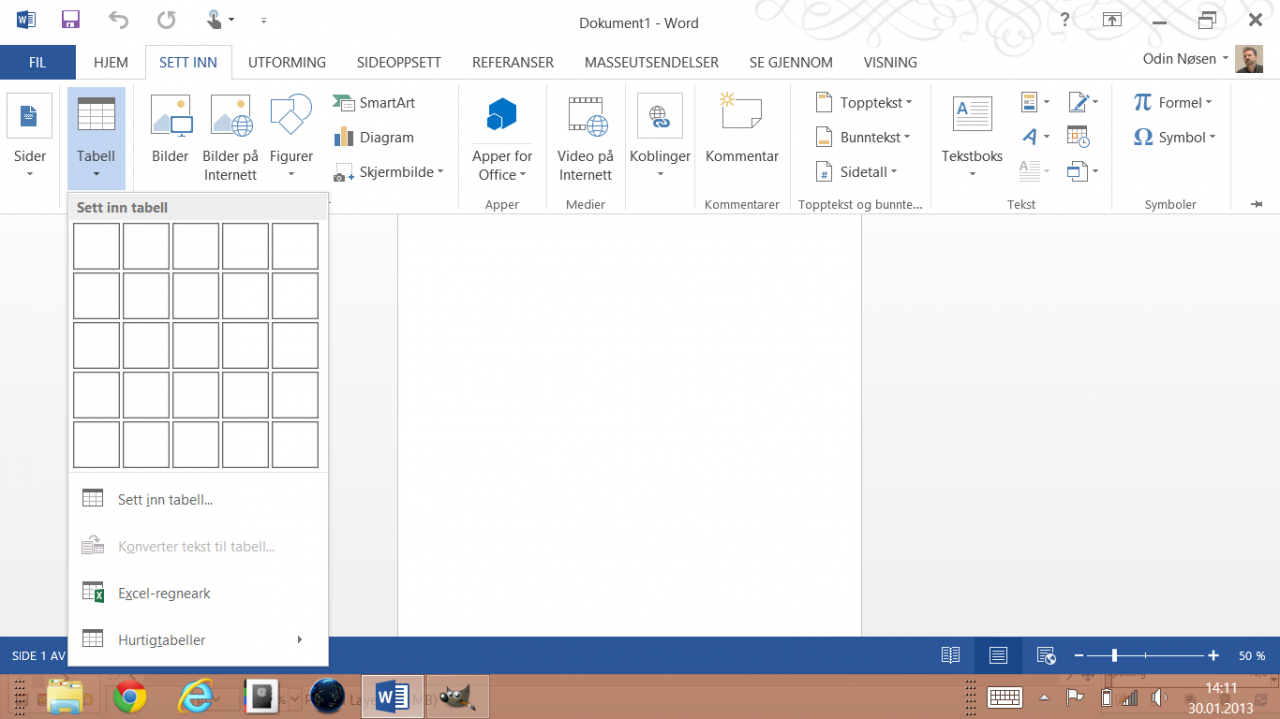Open the Word help question mark

point(1066,20)
